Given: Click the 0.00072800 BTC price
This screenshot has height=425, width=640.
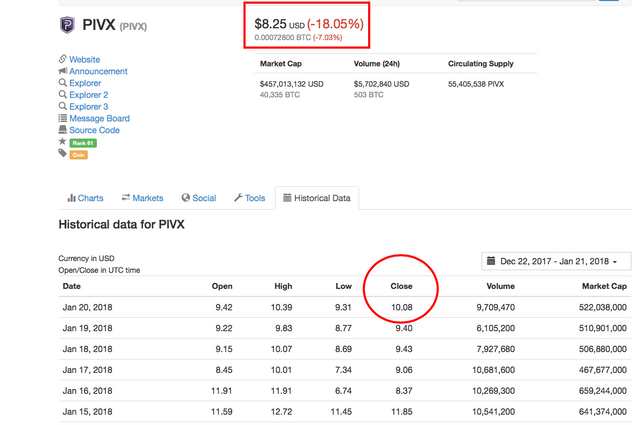Looking at the screenshot, I should click(x=282, y=38).
